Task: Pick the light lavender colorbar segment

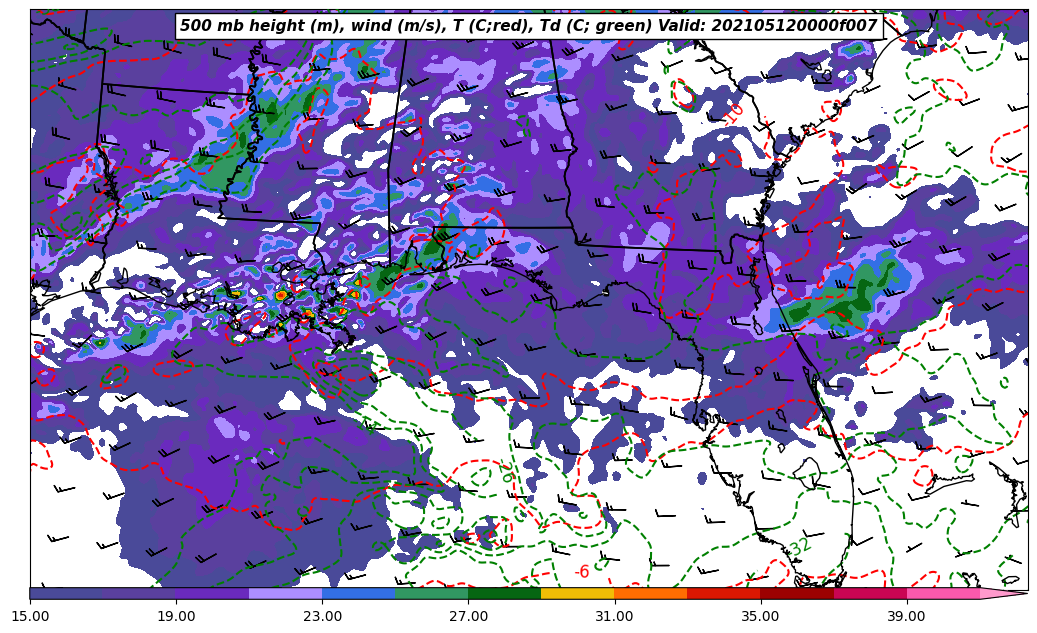Action: pyautogui.click(x=285, y=593)
